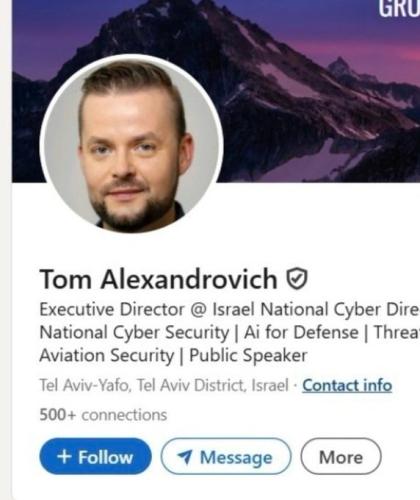Click the verification shield badge beside the name
Screen dimensions: 420x500
coord(297,279)
